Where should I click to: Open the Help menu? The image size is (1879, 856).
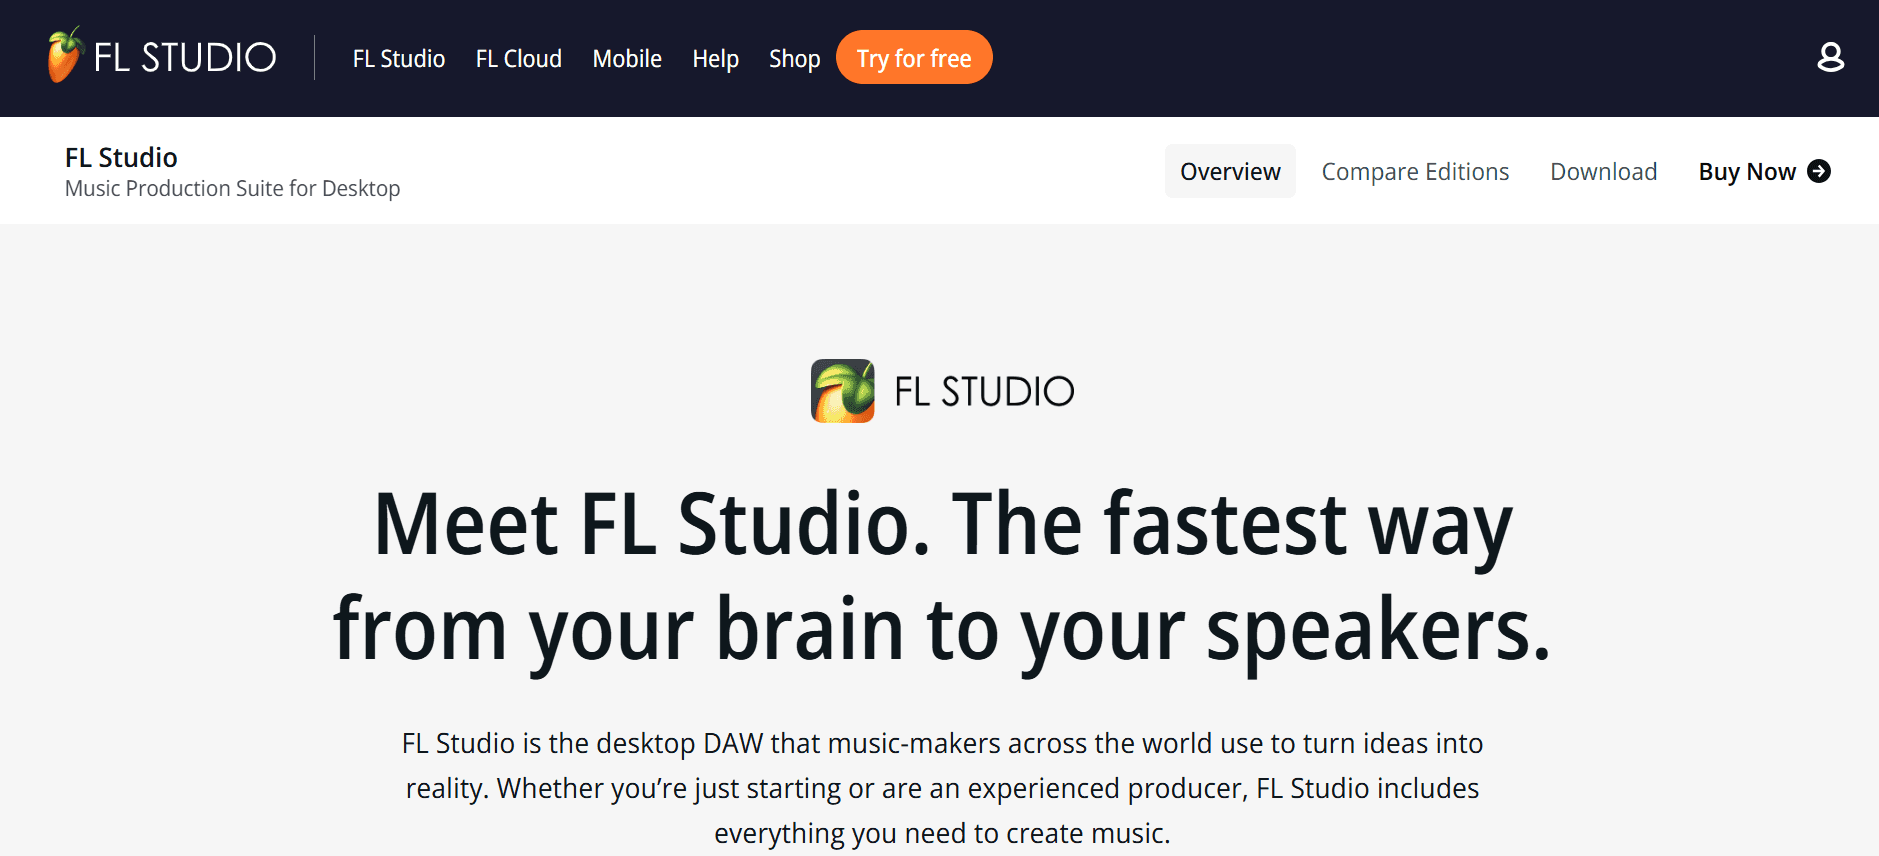point(716,59)
